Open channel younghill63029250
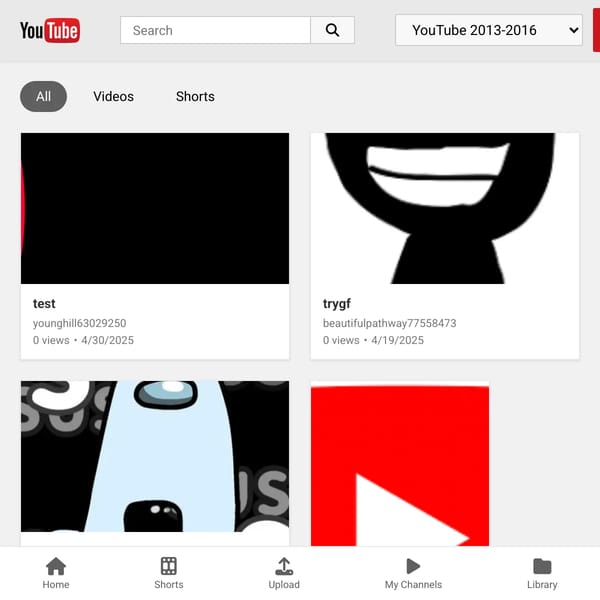 click(x=80, y=323)
